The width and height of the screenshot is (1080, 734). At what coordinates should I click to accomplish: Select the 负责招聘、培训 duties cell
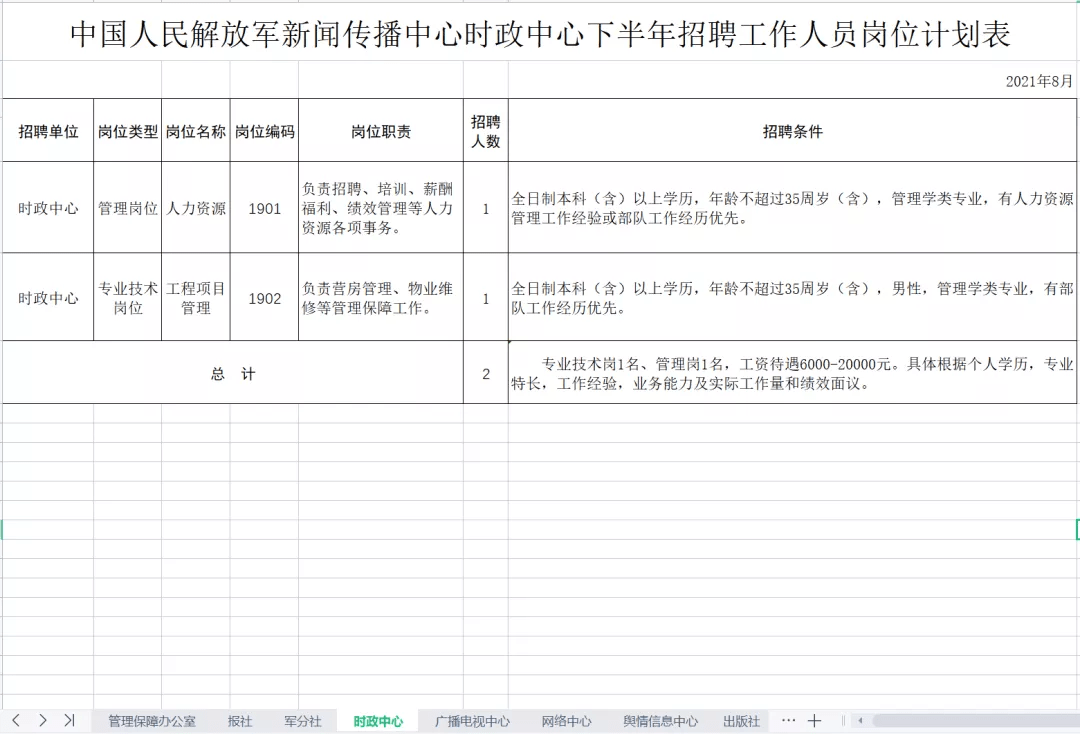pos(381,207)
